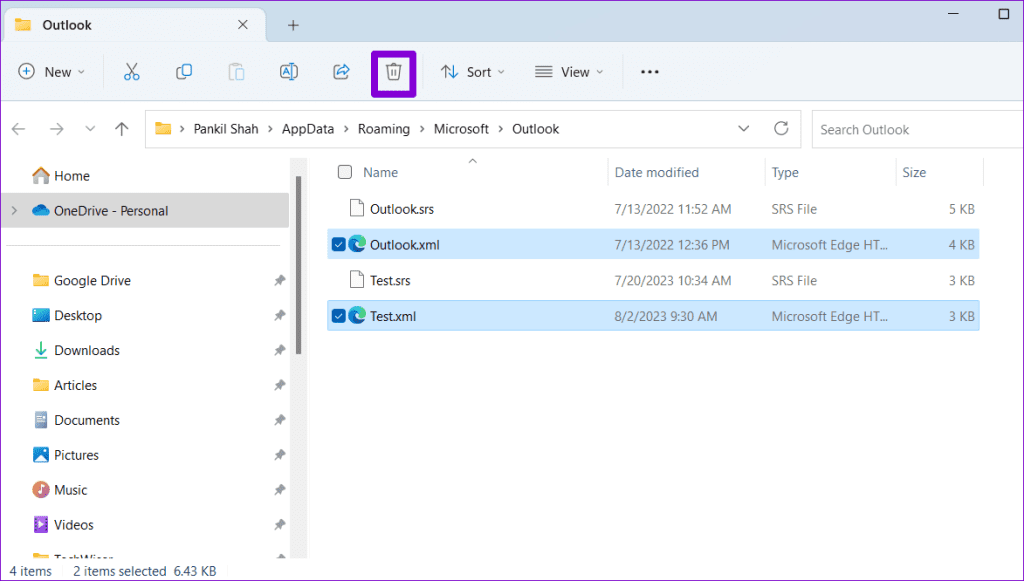The width and height of the screenshot is (1024, 581).
Task: Click chevron after Pankil Shah in path
Action: [270, 129]
